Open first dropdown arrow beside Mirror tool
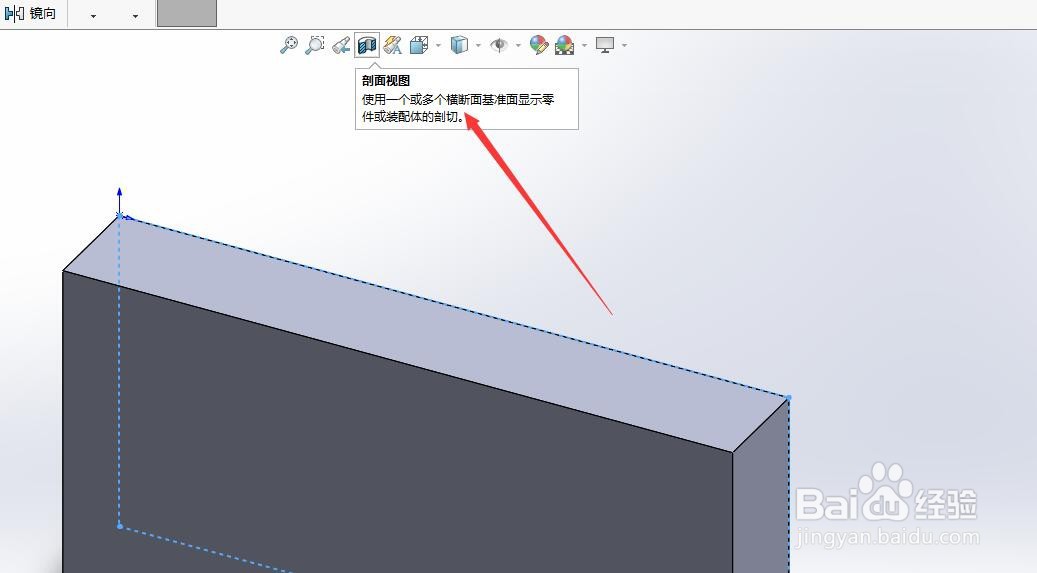Viewport: 1037px width, 573px height. click(x=93, y=16)
